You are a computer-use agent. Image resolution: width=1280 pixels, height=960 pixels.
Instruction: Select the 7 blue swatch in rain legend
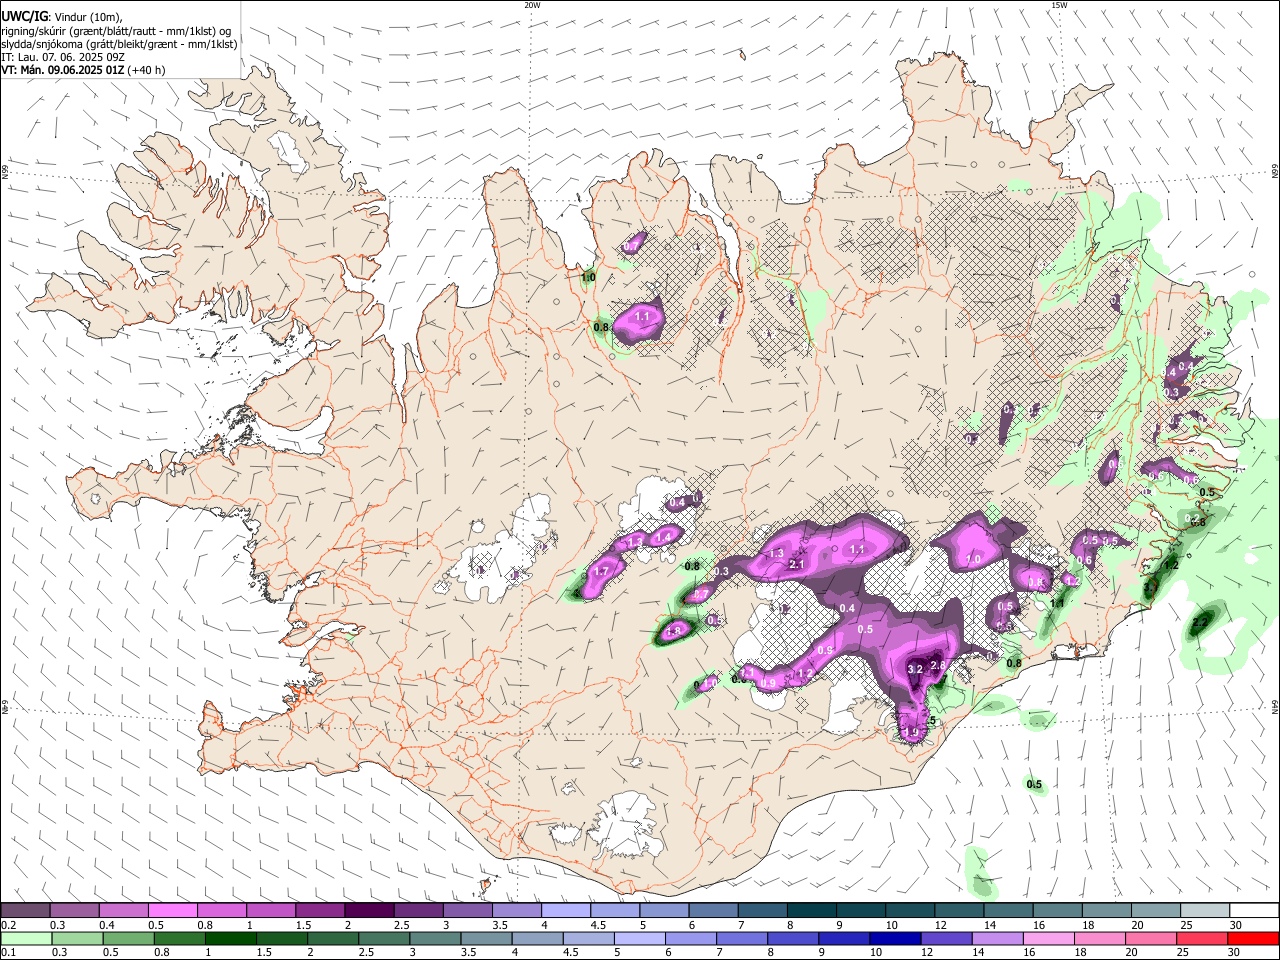coord(741,938)
